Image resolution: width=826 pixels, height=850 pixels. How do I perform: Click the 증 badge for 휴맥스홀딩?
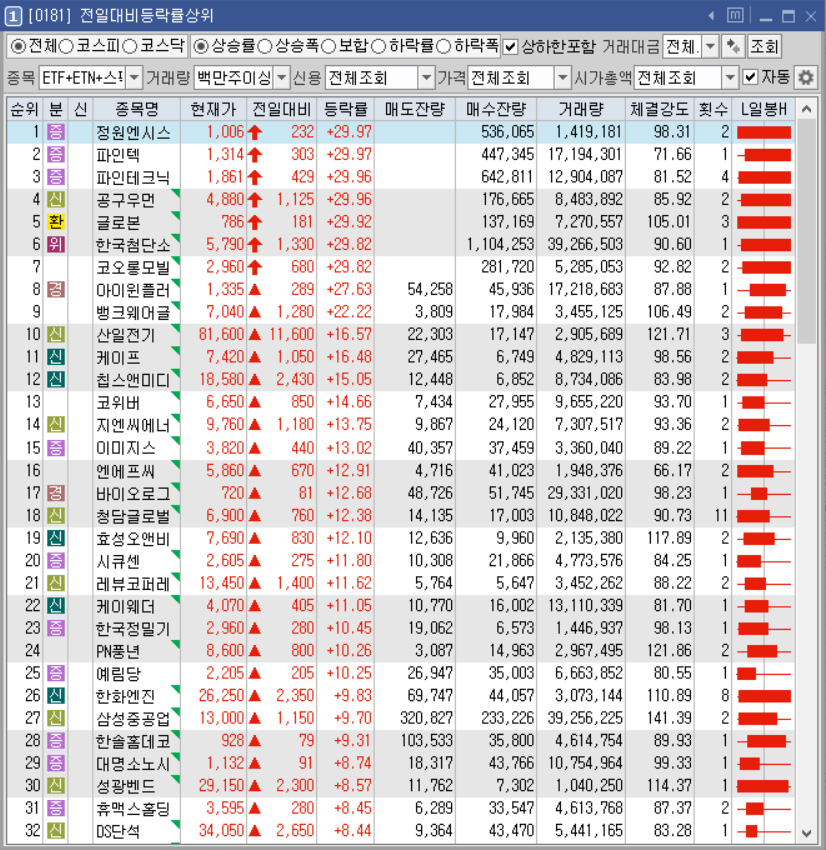click(56, 808)
